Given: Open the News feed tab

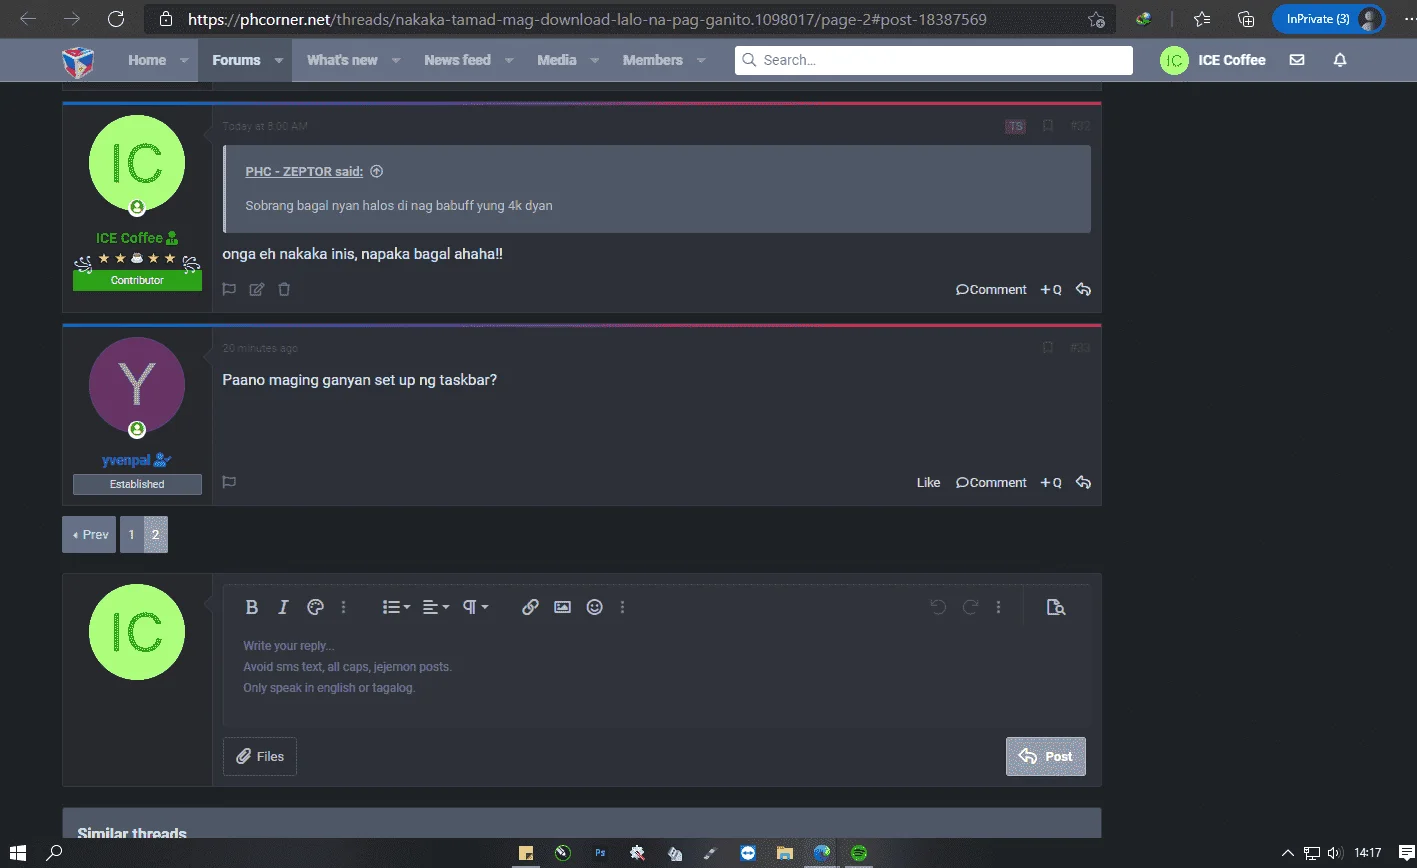Looking at the screenshot, I should [457, 60].
